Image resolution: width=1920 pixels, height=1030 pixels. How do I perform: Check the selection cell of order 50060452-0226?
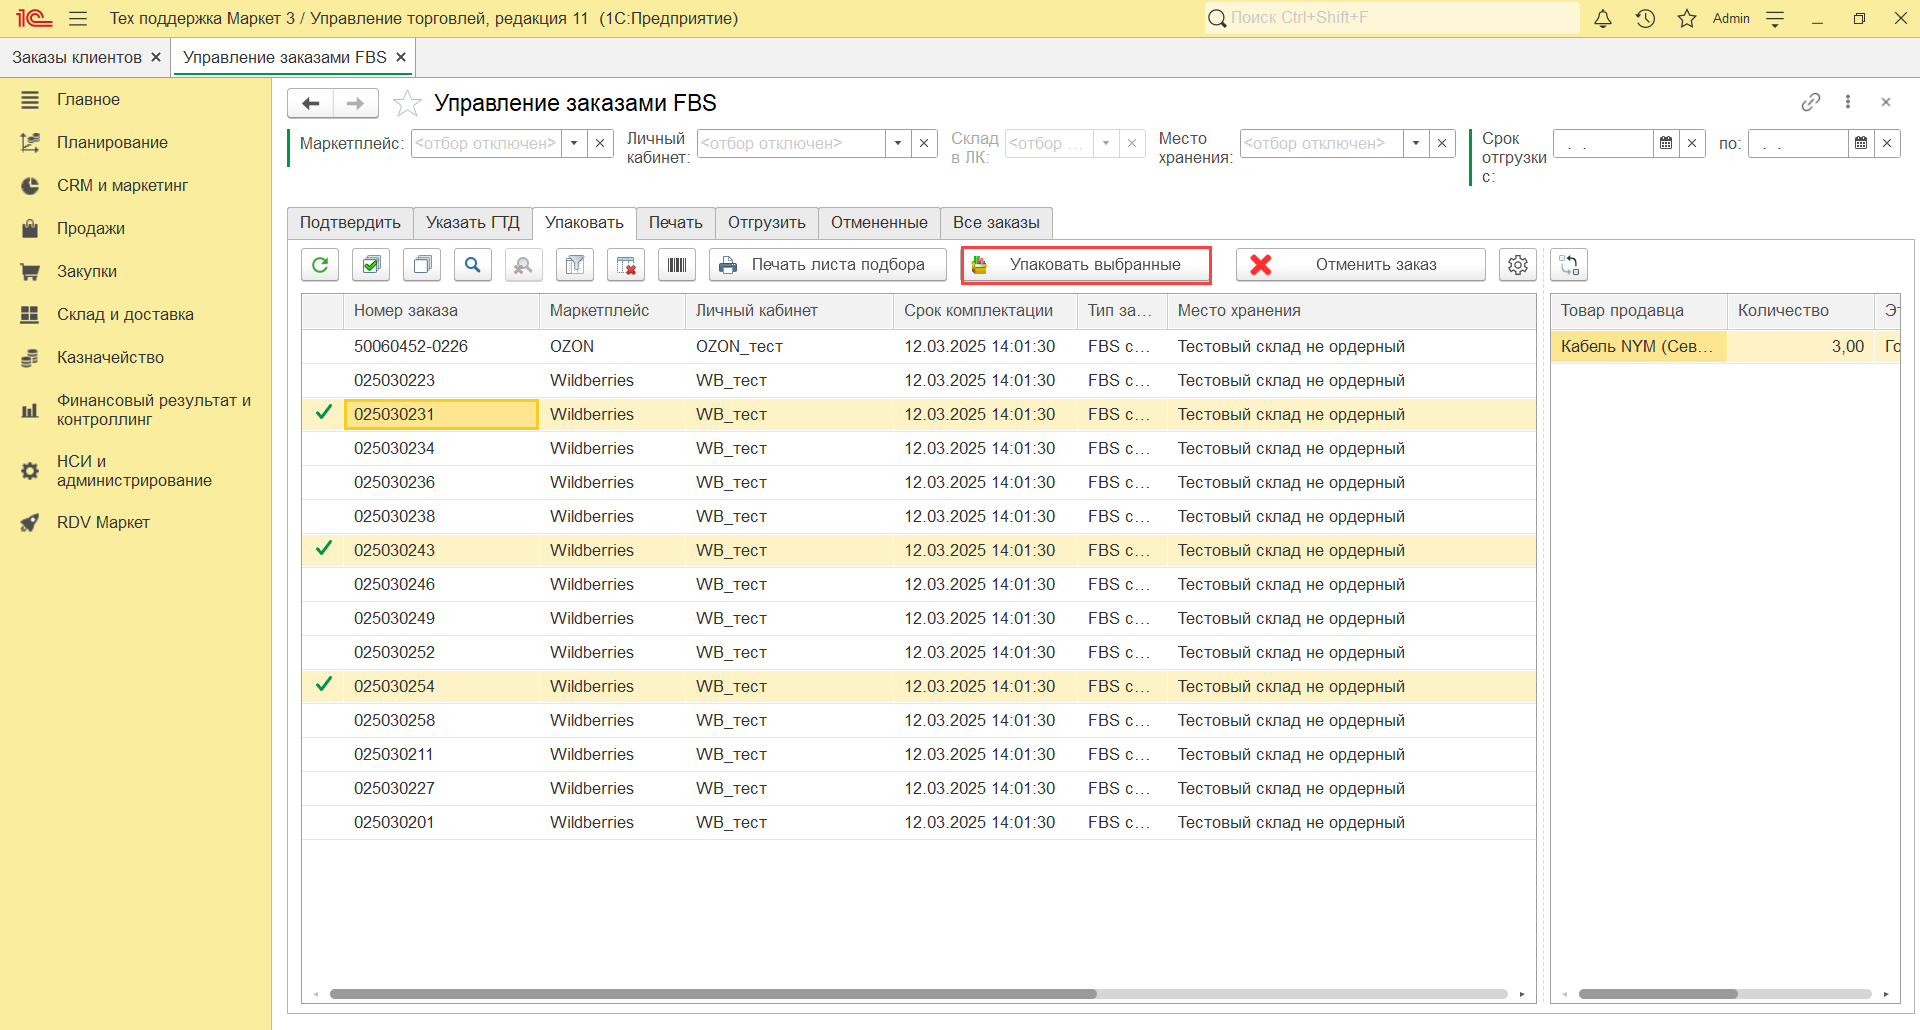click(x=323, y=346)
